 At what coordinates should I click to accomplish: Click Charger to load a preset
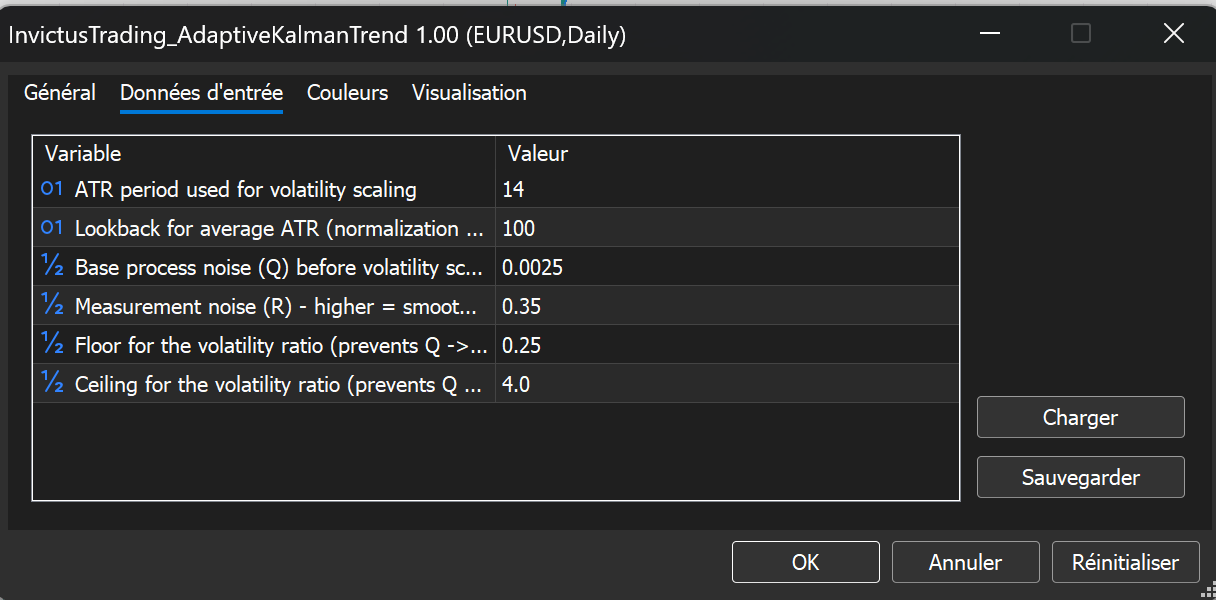point(1081,417)
